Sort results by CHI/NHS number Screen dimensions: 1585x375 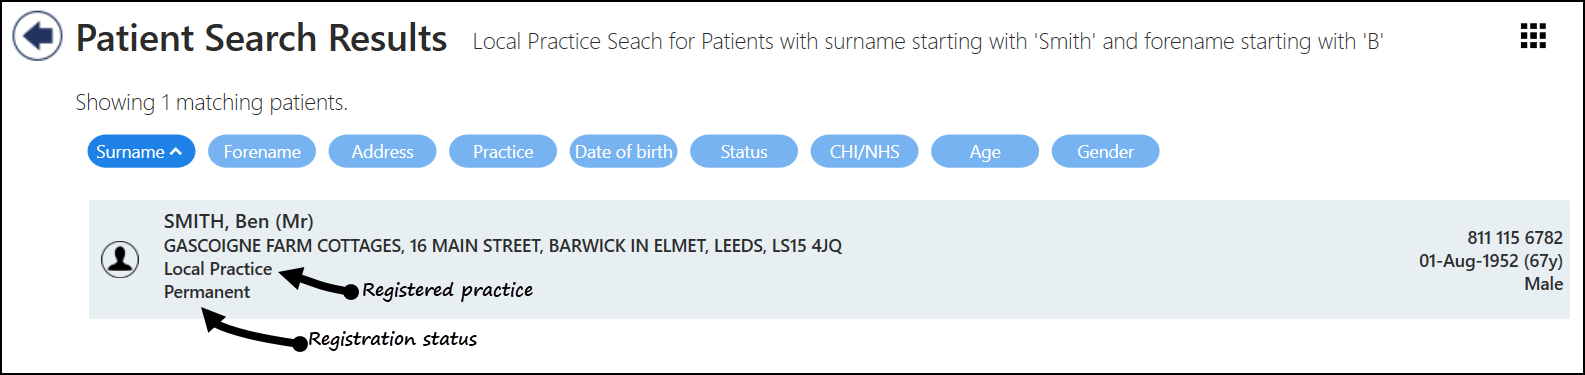[x=864, y=152]
